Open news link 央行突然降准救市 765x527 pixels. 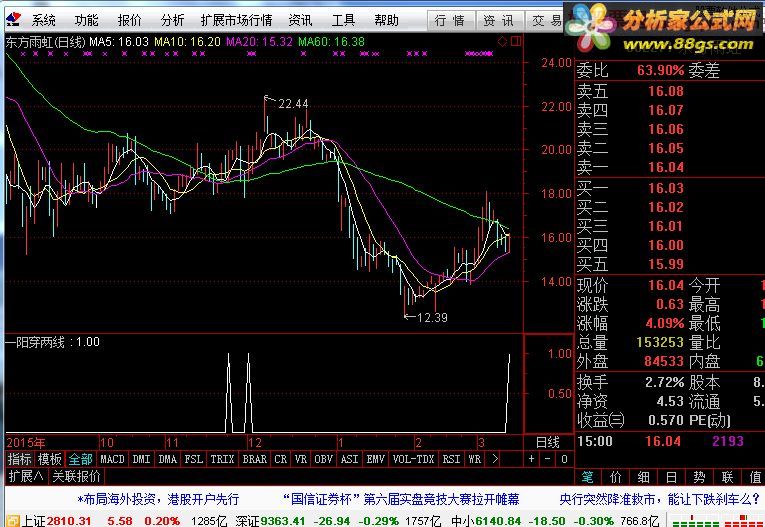pyautogui.click(x=660, y=499)
